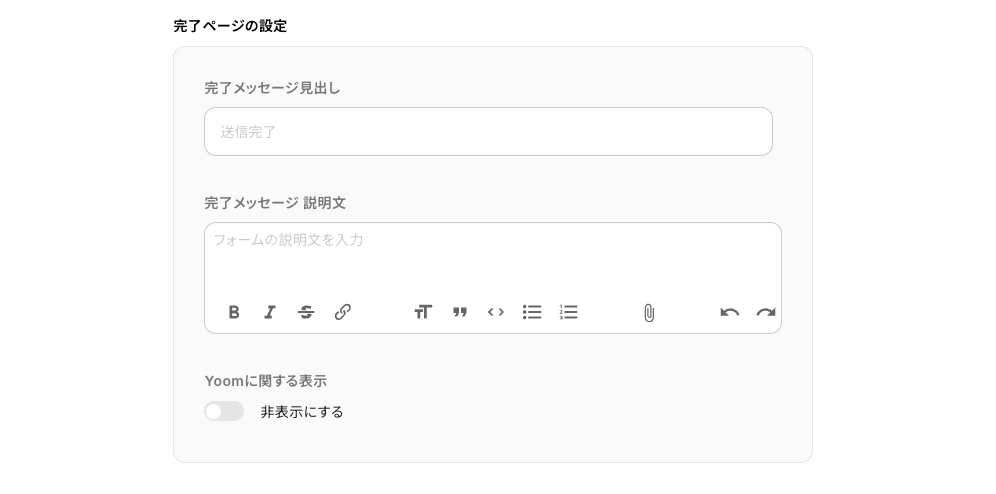Screen dimensions: 996x494
Task: Toggle bold formatting in the description editor
Action: coord(234,312)
